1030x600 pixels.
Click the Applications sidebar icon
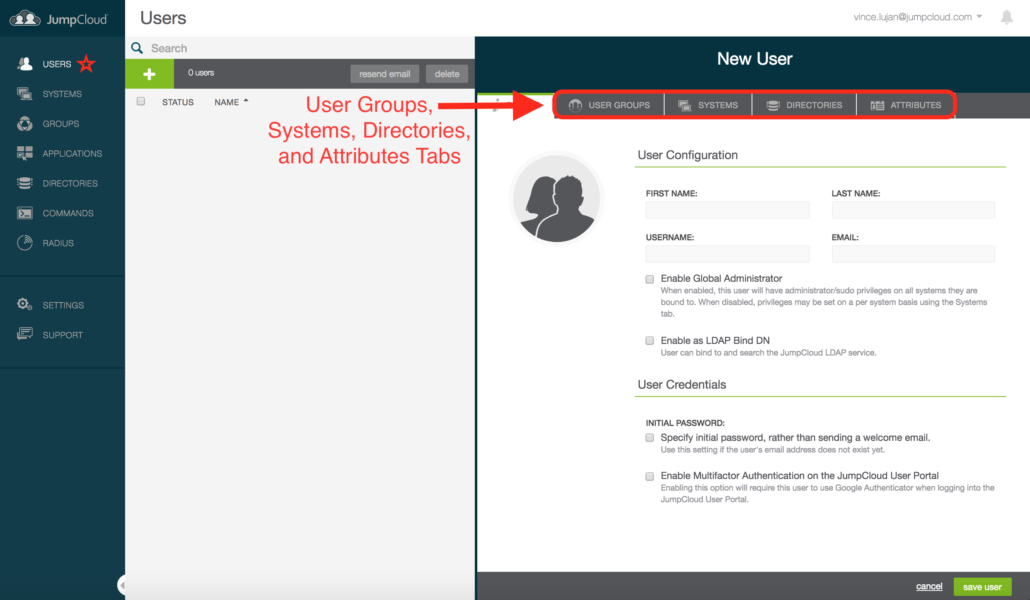(25, 154)
